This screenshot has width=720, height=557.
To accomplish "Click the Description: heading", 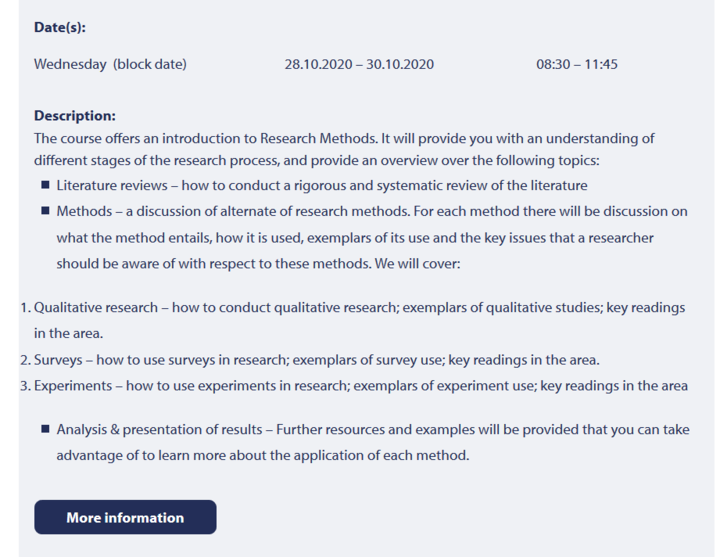I will (x=75, y=116).
